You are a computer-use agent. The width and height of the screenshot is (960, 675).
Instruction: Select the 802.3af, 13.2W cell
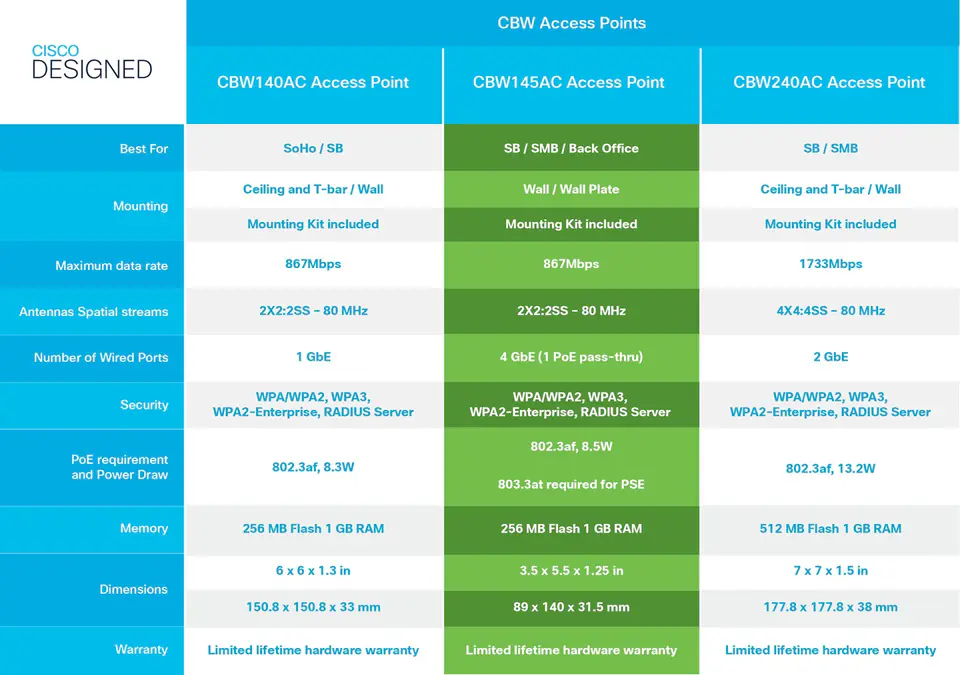pyautogui.click(x=831, y=469)
